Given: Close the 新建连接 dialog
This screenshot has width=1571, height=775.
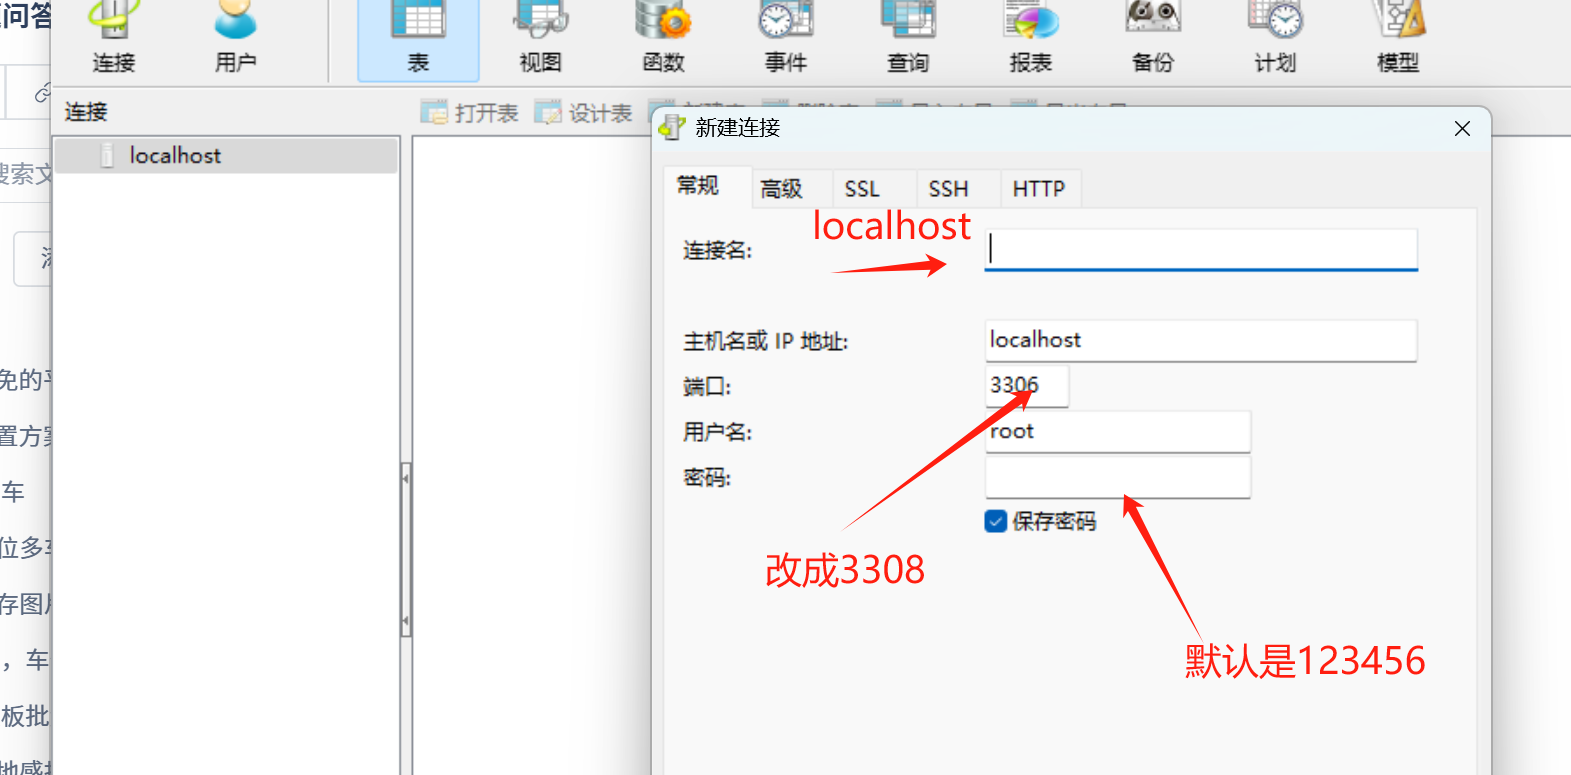Looking at the screenshot, I should coord(1462,128).
